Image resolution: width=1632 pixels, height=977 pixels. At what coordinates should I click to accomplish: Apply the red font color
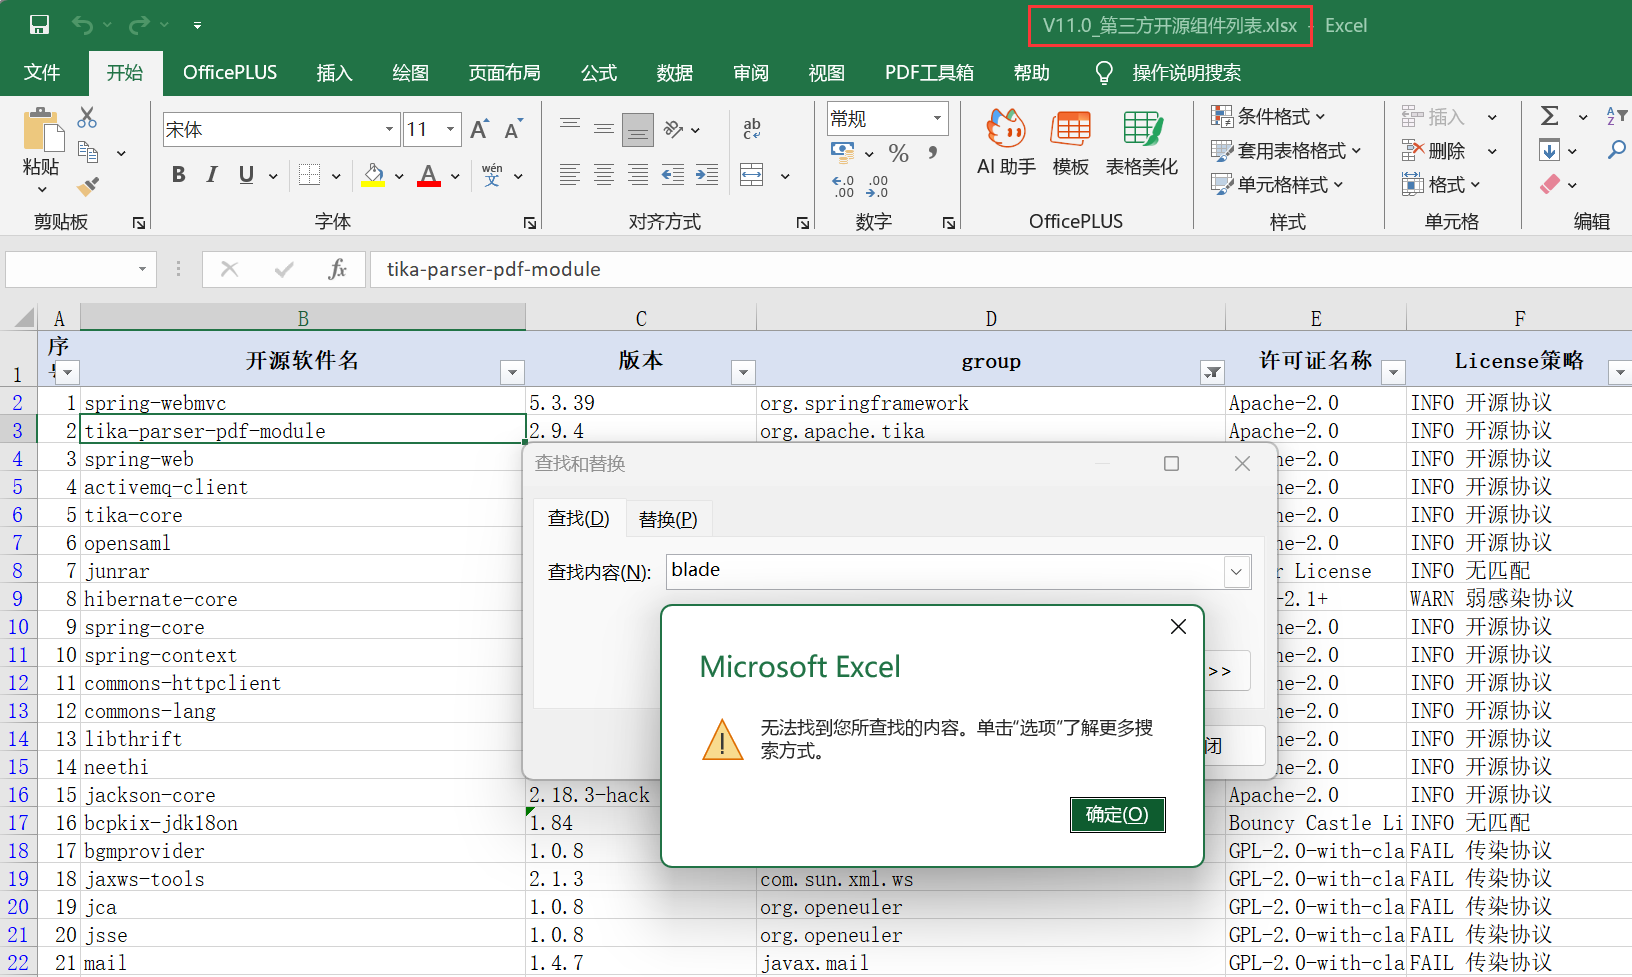point(429,175)
